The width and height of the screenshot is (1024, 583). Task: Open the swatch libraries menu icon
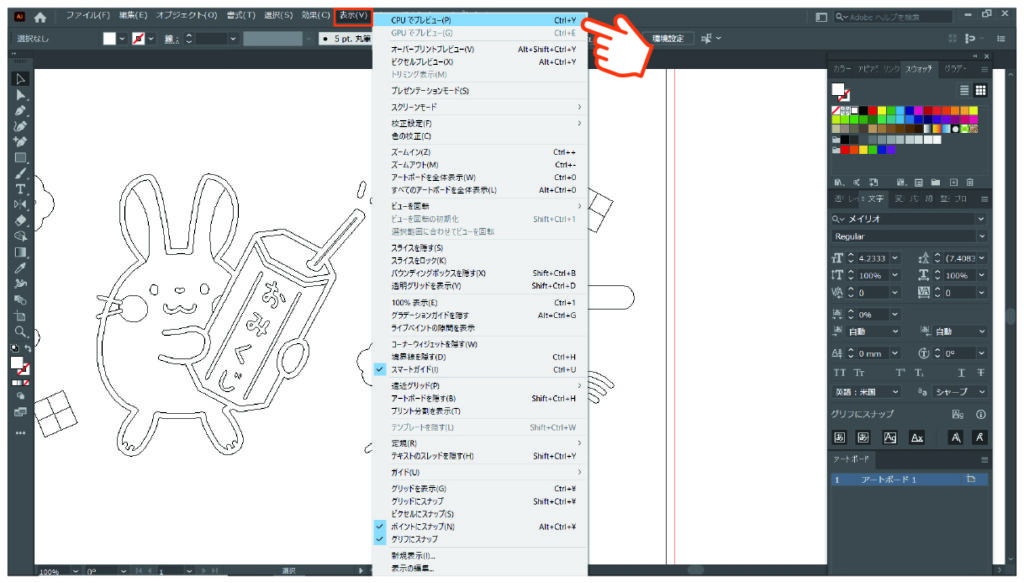pos(839,182)
